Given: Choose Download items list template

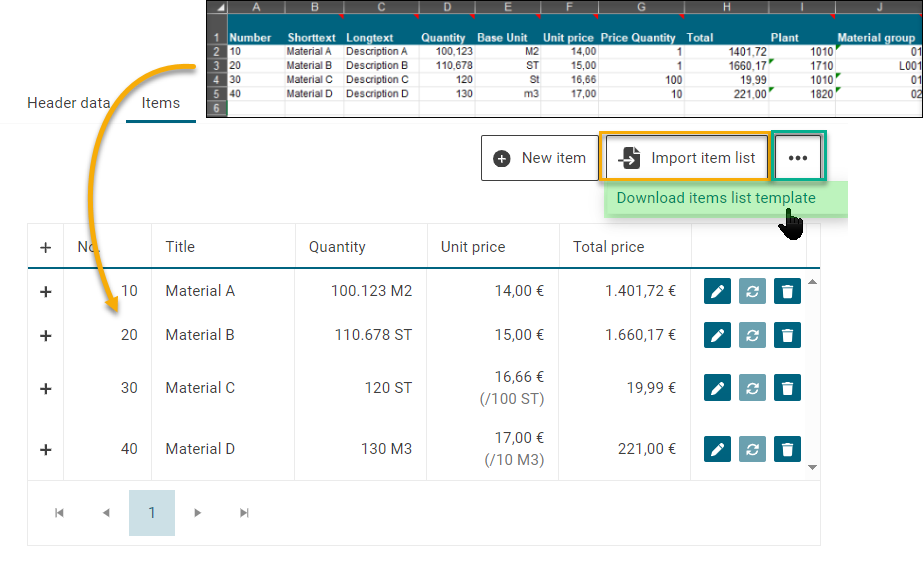Looking at the screenshot, I should coord(716,198).
